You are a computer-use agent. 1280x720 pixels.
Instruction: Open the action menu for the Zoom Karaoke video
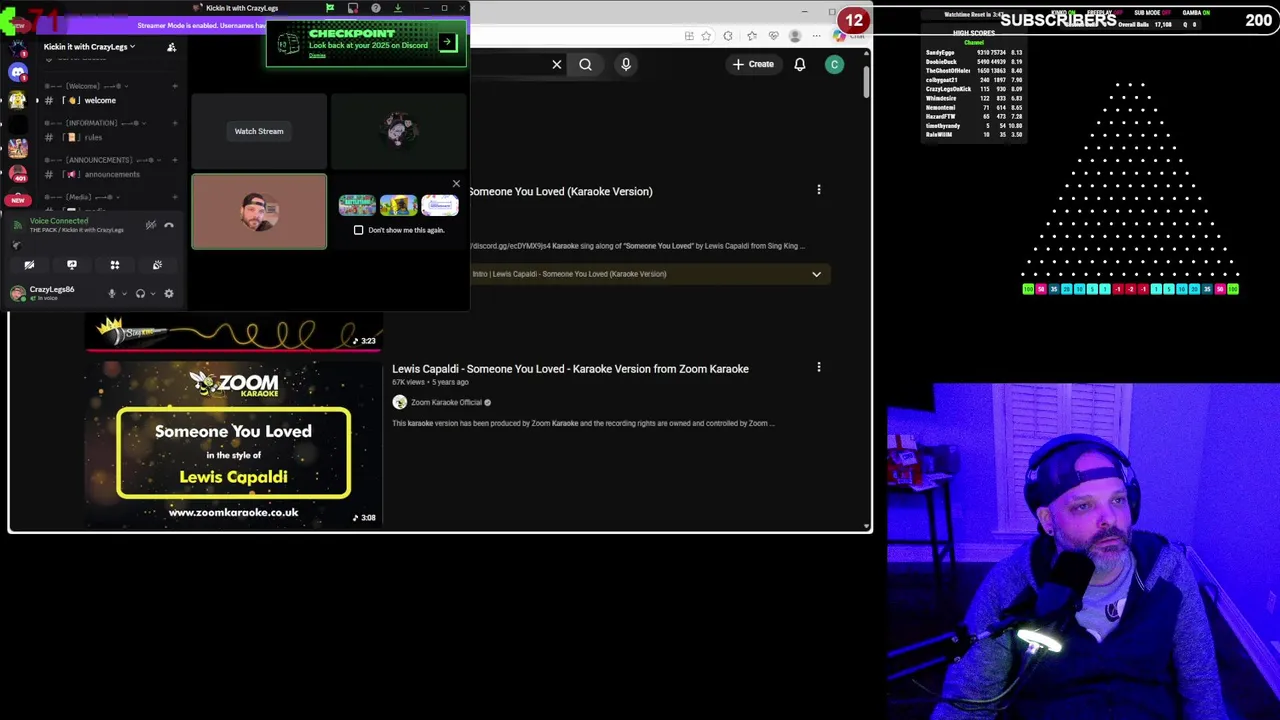[819, 367]
